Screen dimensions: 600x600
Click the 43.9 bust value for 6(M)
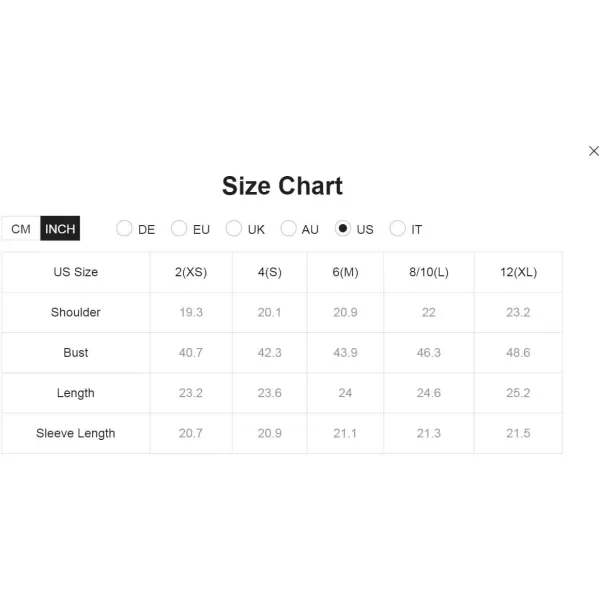[x=345, y=352]
